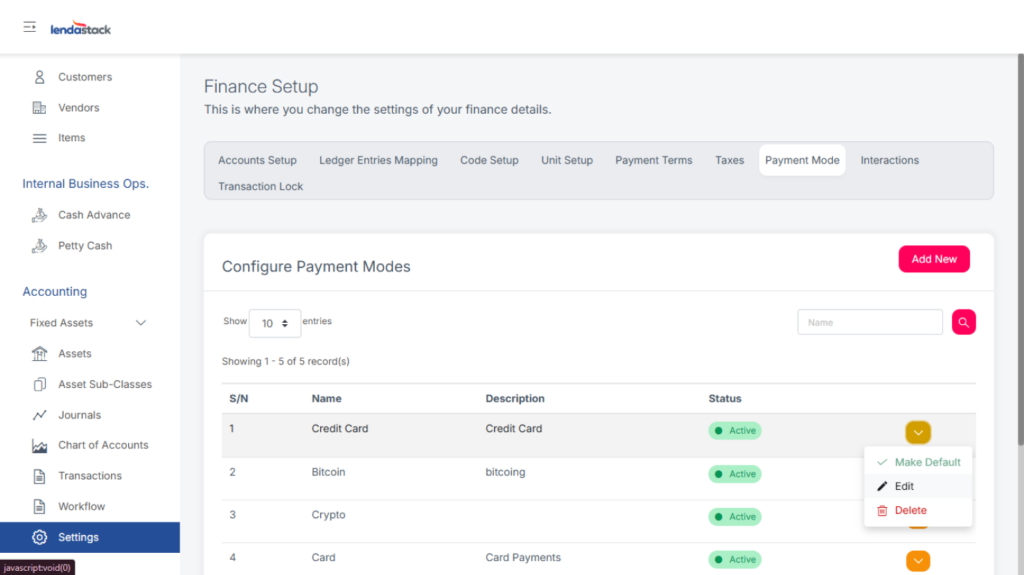Click the Settings gear icon in sidebar
The width and height of the screenshot is (1024, 575).
tap(40, 537)
